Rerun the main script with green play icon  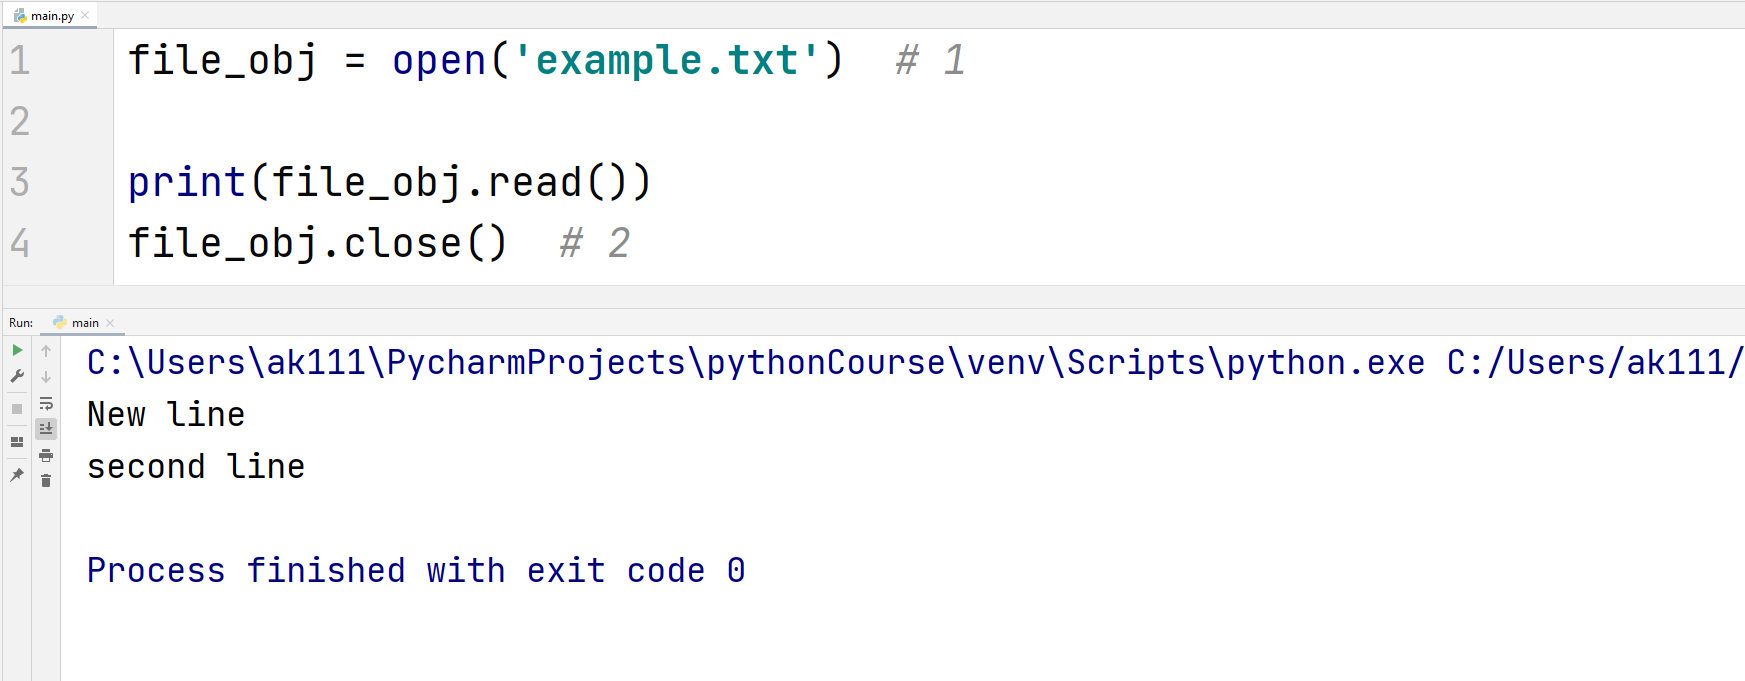pyautogui.click(x=17, y=350)
